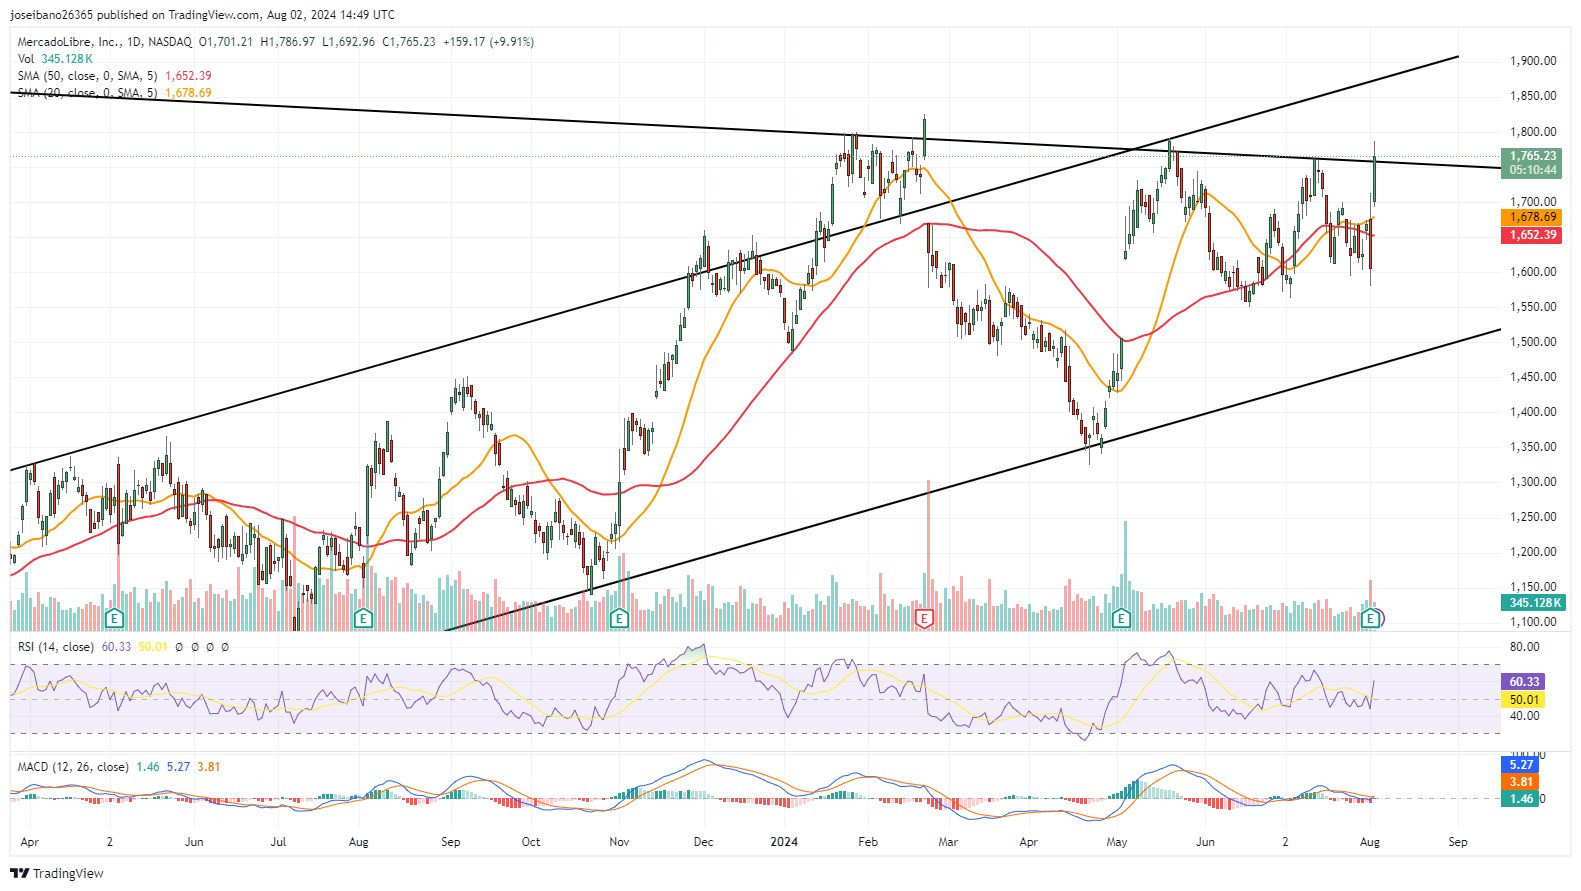Select the earnings marker near May 2024
1581x891 pixels.
point(1121,619)
